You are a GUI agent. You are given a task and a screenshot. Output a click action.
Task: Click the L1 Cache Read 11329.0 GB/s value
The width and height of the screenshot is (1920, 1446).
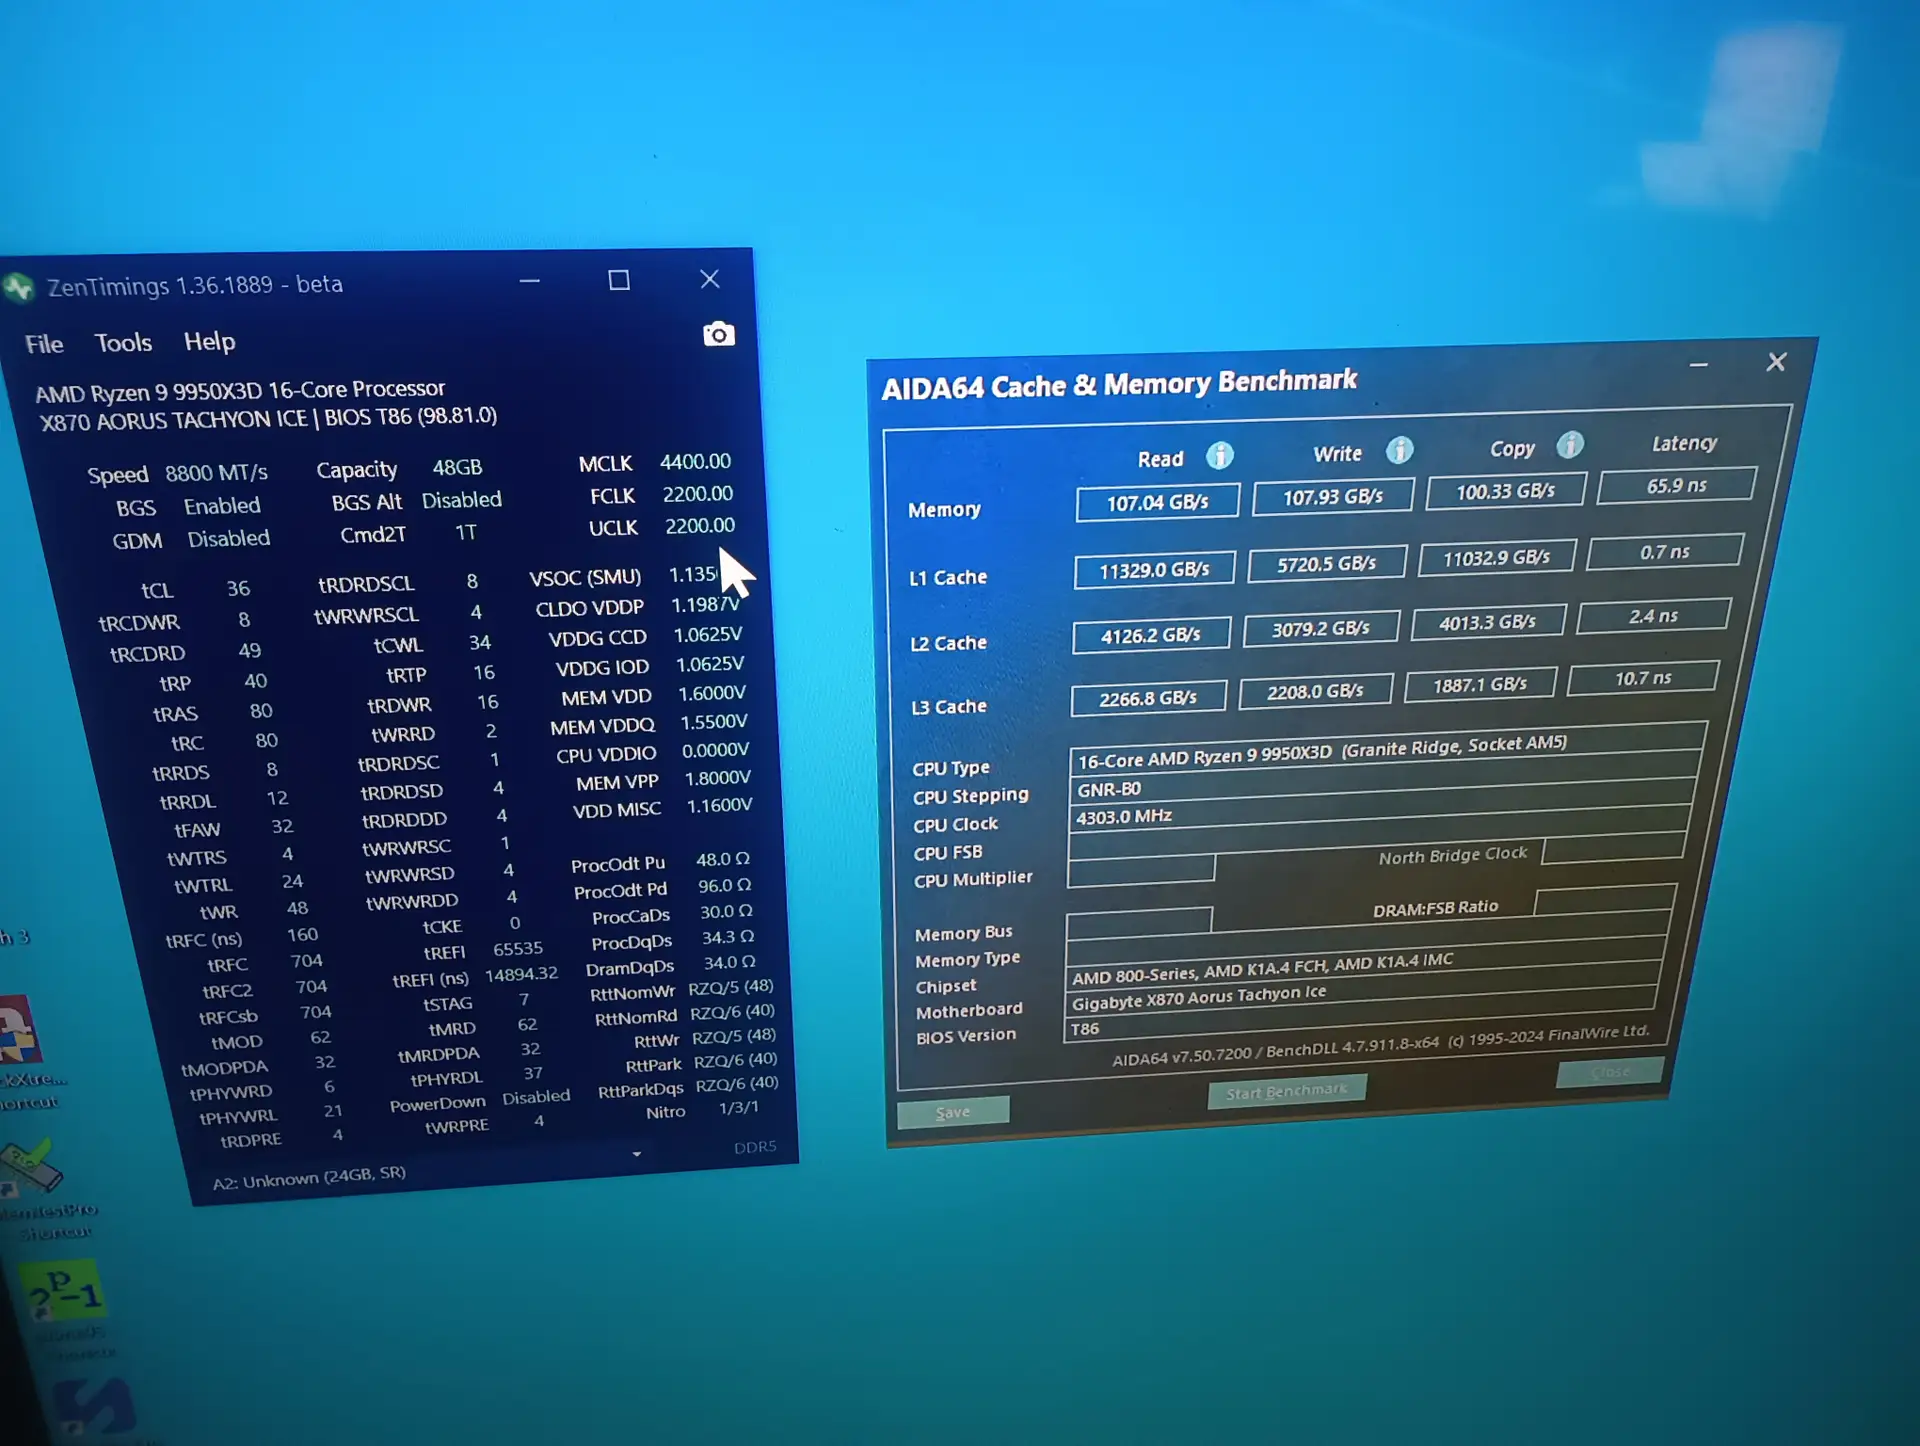click(x=1155, y=570)
